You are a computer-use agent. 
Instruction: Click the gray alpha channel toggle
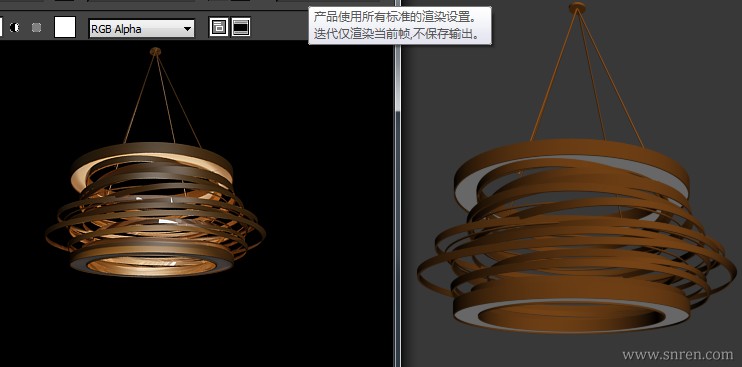pyautogui.click(x=36, y=27)
